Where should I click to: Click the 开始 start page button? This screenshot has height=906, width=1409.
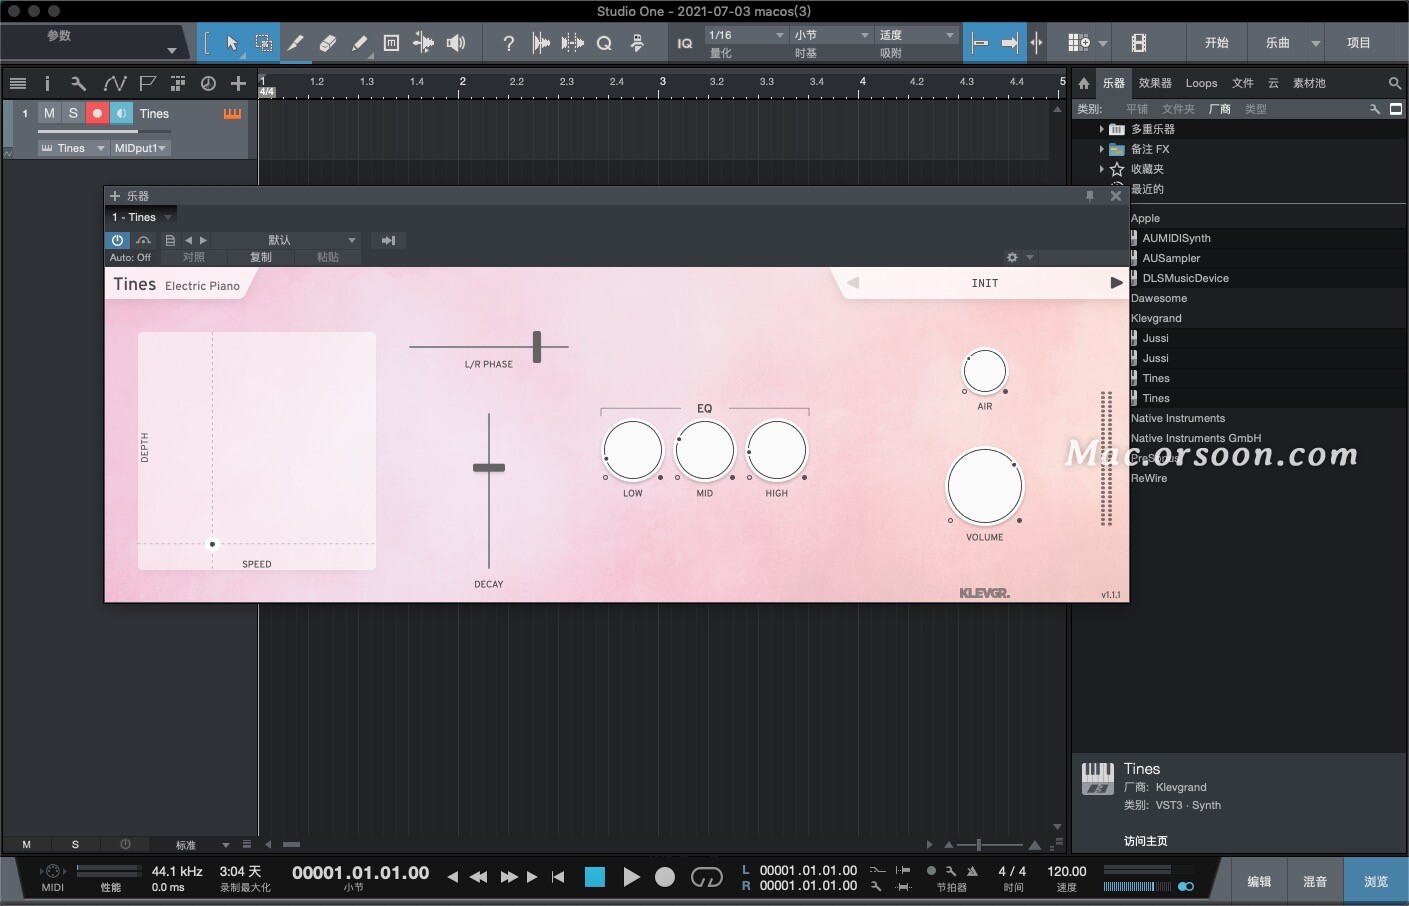pyautogui.click(x=1216, y=43)
